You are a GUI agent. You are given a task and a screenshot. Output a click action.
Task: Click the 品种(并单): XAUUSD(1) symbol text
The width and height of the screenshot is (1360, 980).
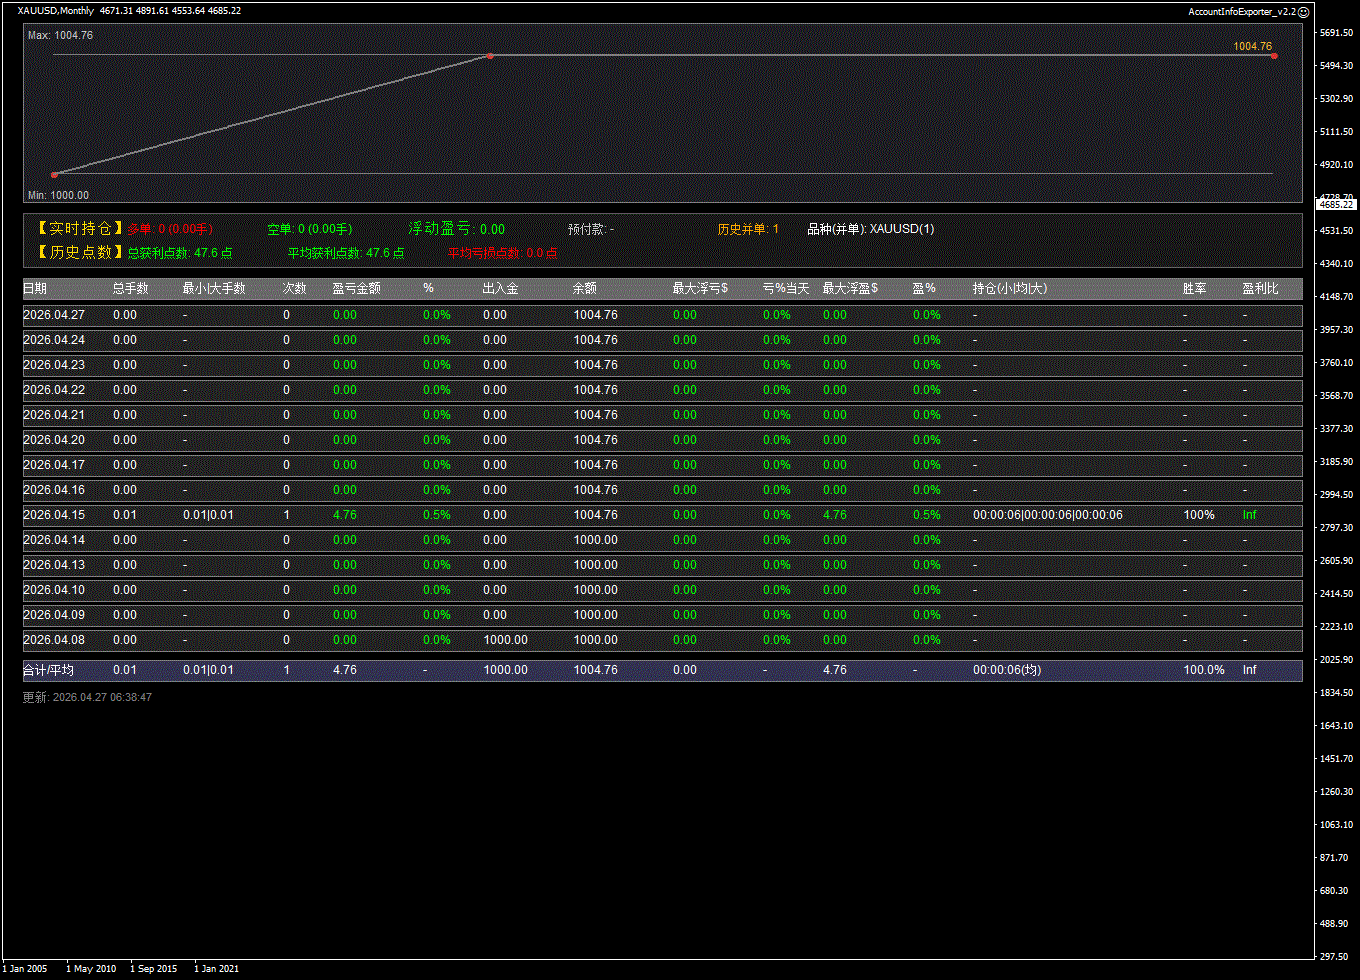(x=870, y=229)
